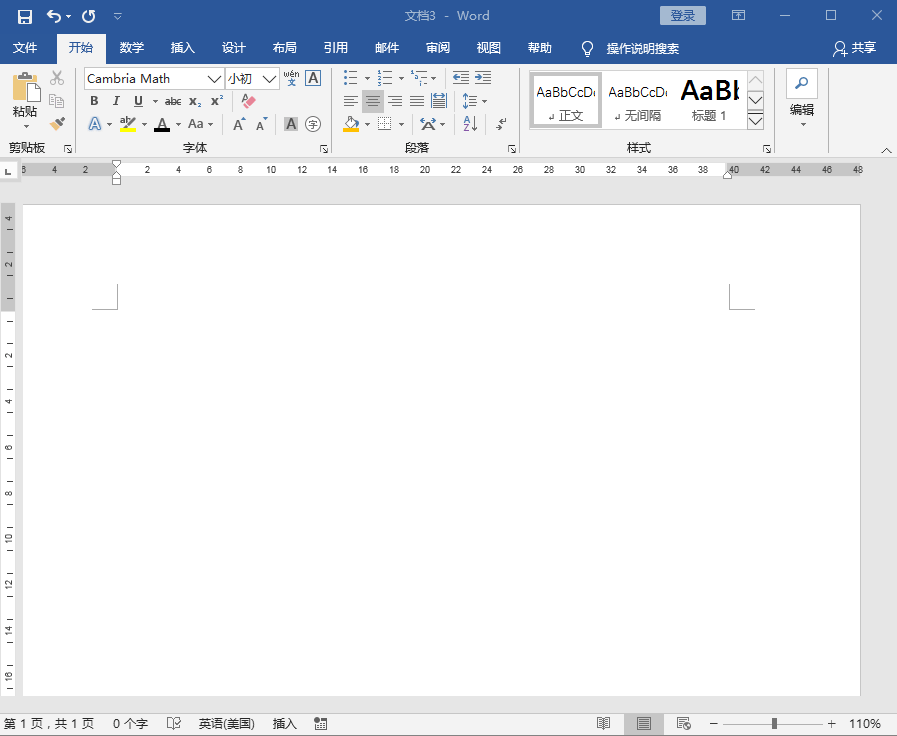Toggle superscript x² formatting
The height and width of the screenshot is (736, 897).
[x=217, y=101]
